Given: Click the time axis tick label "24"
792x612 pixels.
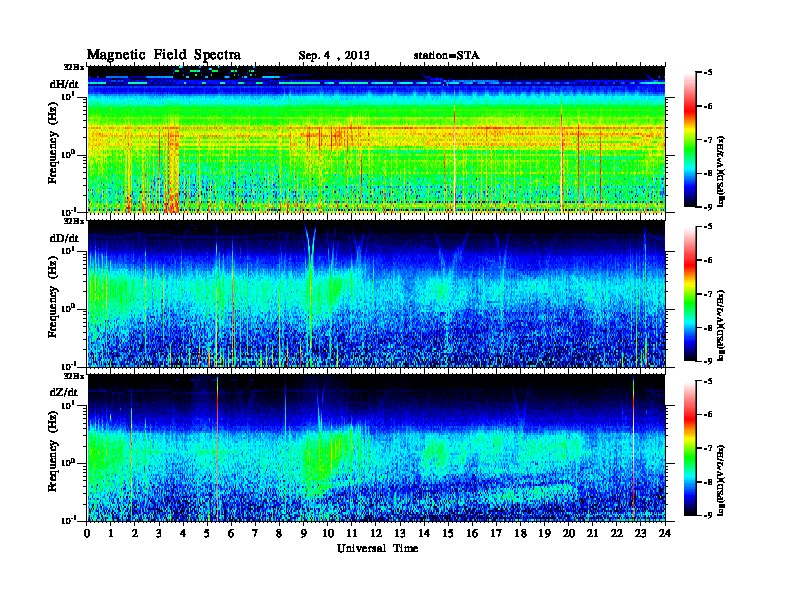Looking at the screenshot, I should pyautogui.click(x=665, y=534).
